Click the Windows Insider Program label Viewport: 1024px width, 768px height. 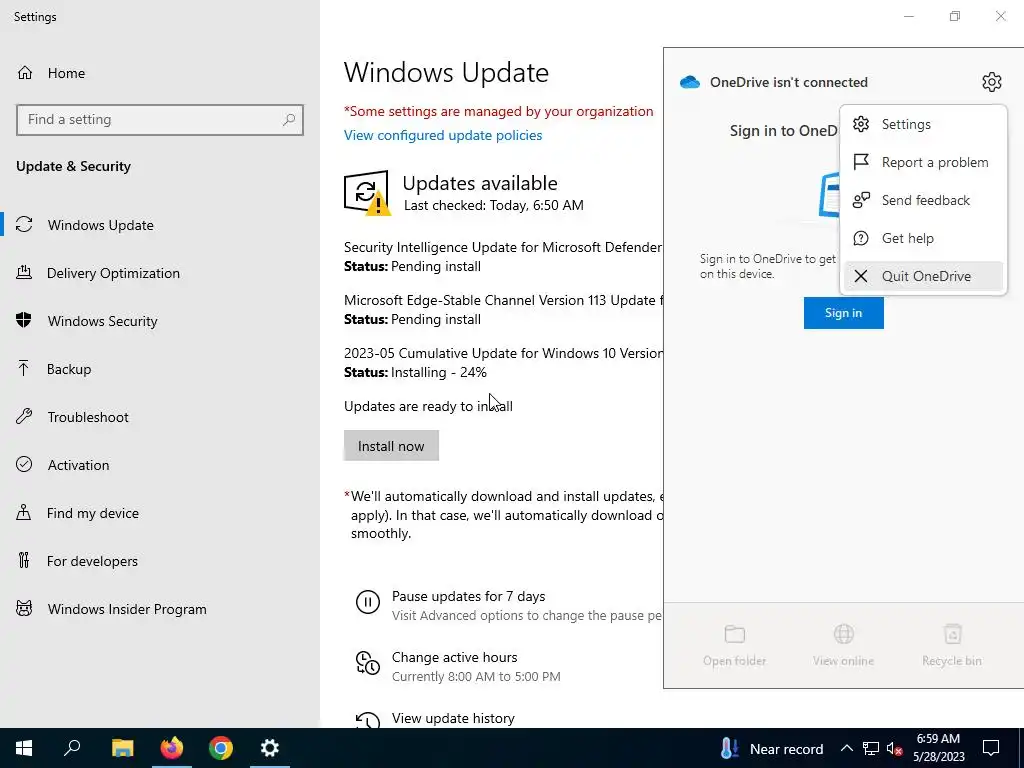click(x=127, y=609)
